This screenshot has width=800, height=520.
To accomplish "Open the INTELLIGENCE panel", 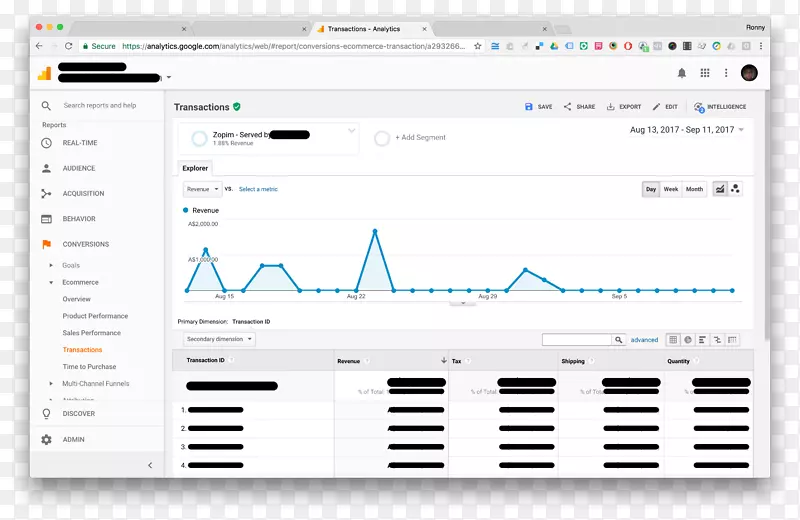I will pyautogui.click(x=720, y=107).
